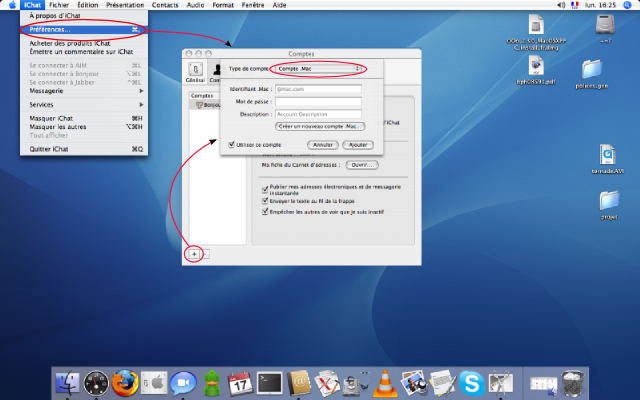Choose Acheter des produits iChat
This screenshot has height=400, width=640.
[84, 43]
